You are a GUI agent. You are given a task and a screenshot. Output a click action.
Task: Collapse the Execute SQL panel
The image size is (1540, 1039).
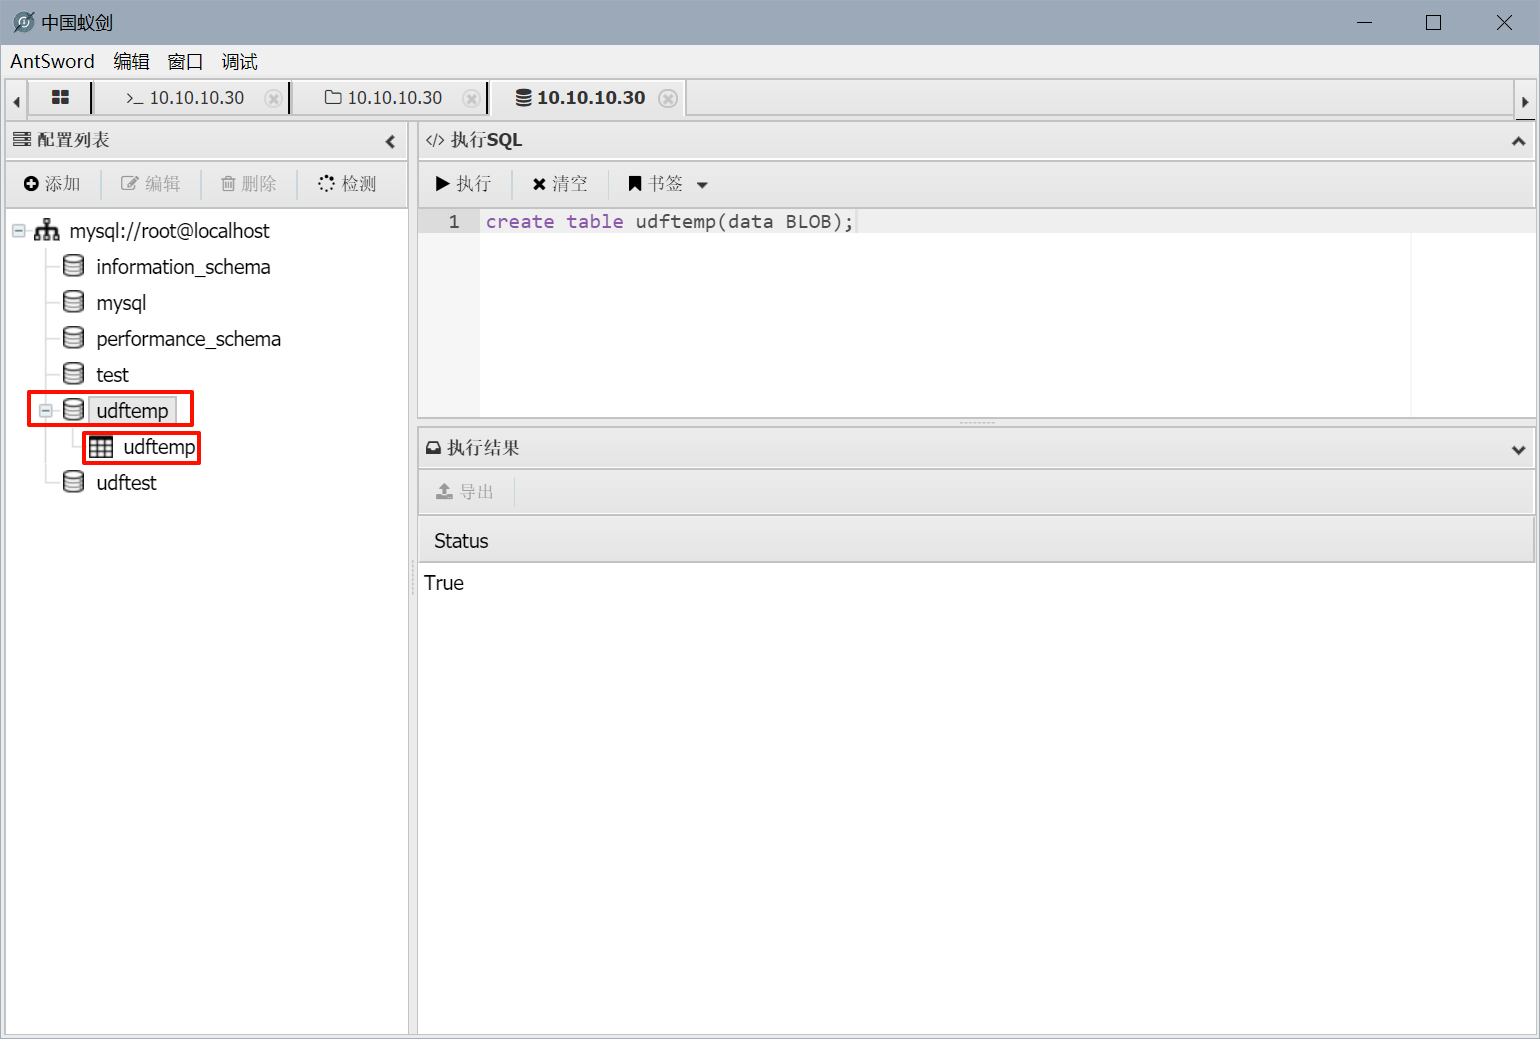(x=1518, y=141)
